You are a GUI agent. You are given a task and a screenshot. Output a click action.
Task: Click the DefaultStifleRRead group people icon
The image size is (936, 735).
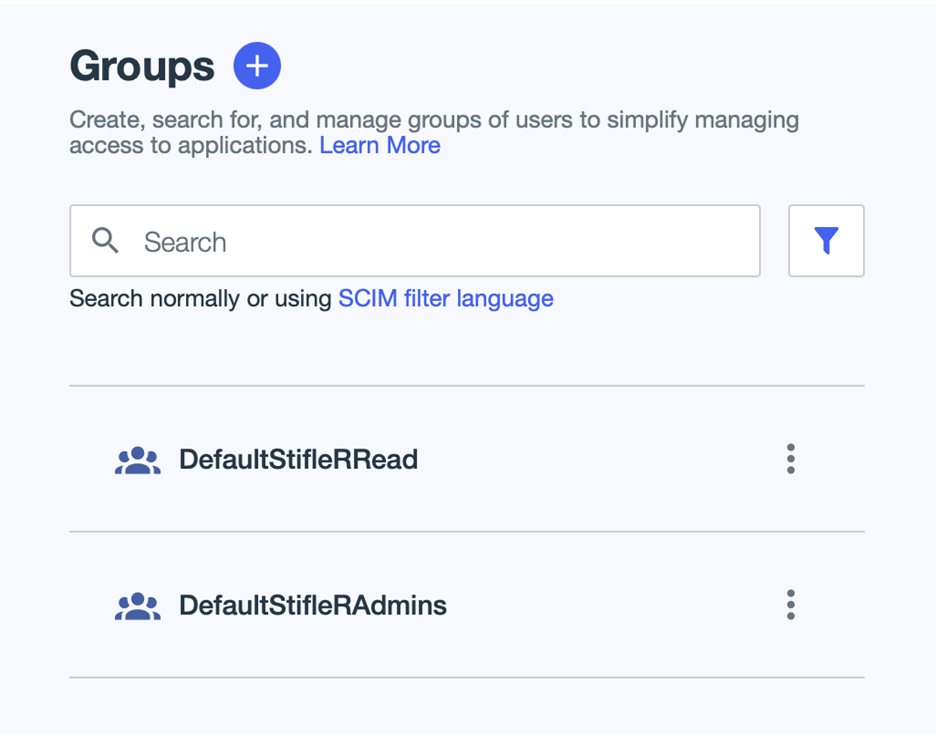click(x=137, y=460)
